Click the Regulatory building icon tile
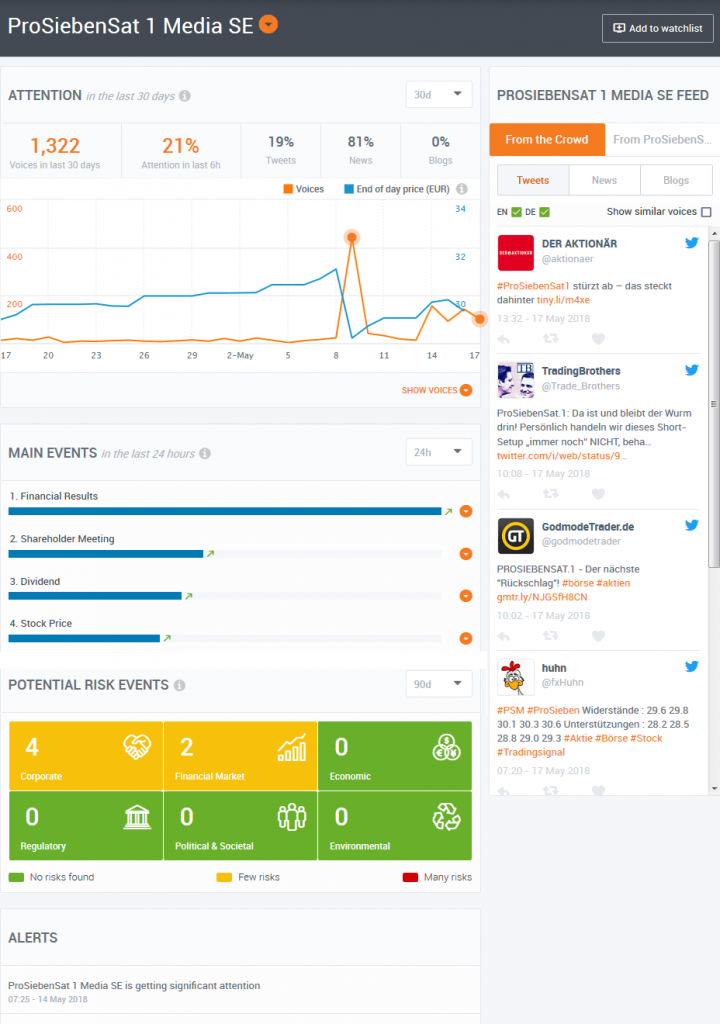This screenshot has height=1024, width=720. pyautogui.click(x=137, y=817)
